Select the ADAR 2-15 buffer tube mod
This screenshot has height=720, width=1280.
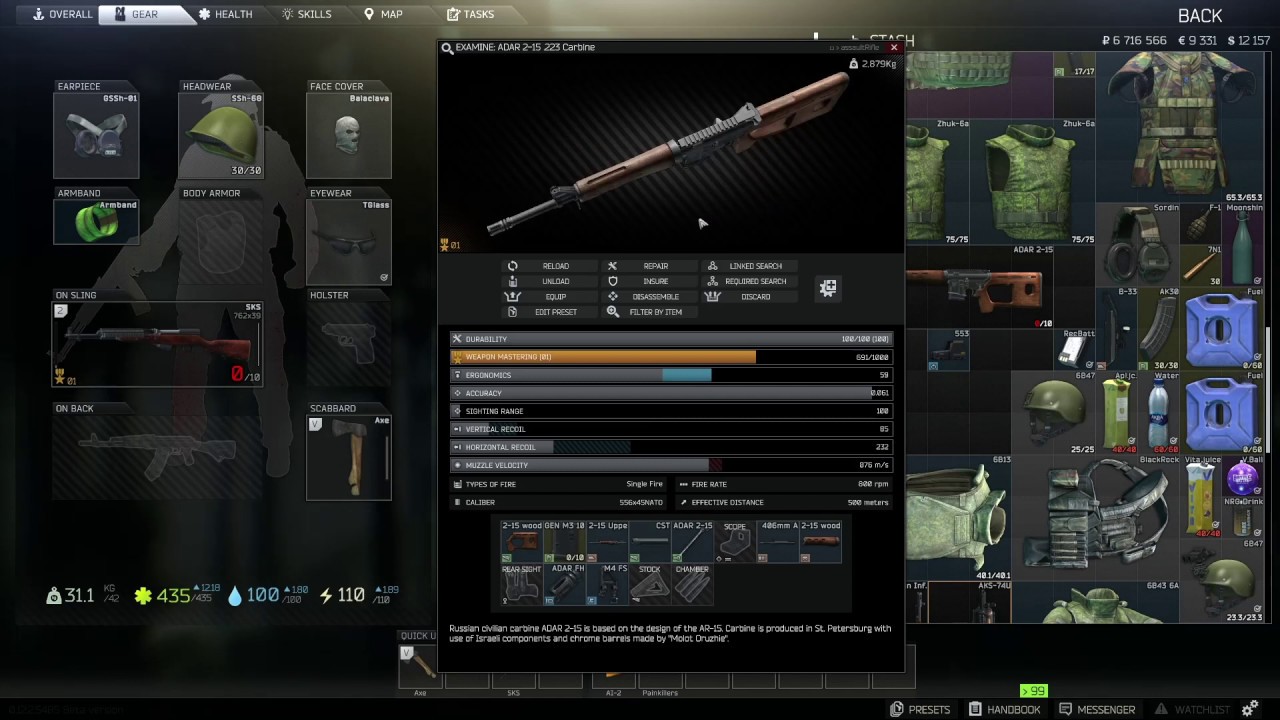point(692,541)
